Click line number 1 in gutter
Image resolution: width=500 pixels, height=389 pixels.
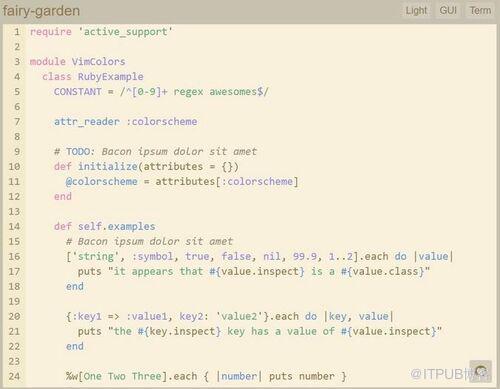(17, 32)
